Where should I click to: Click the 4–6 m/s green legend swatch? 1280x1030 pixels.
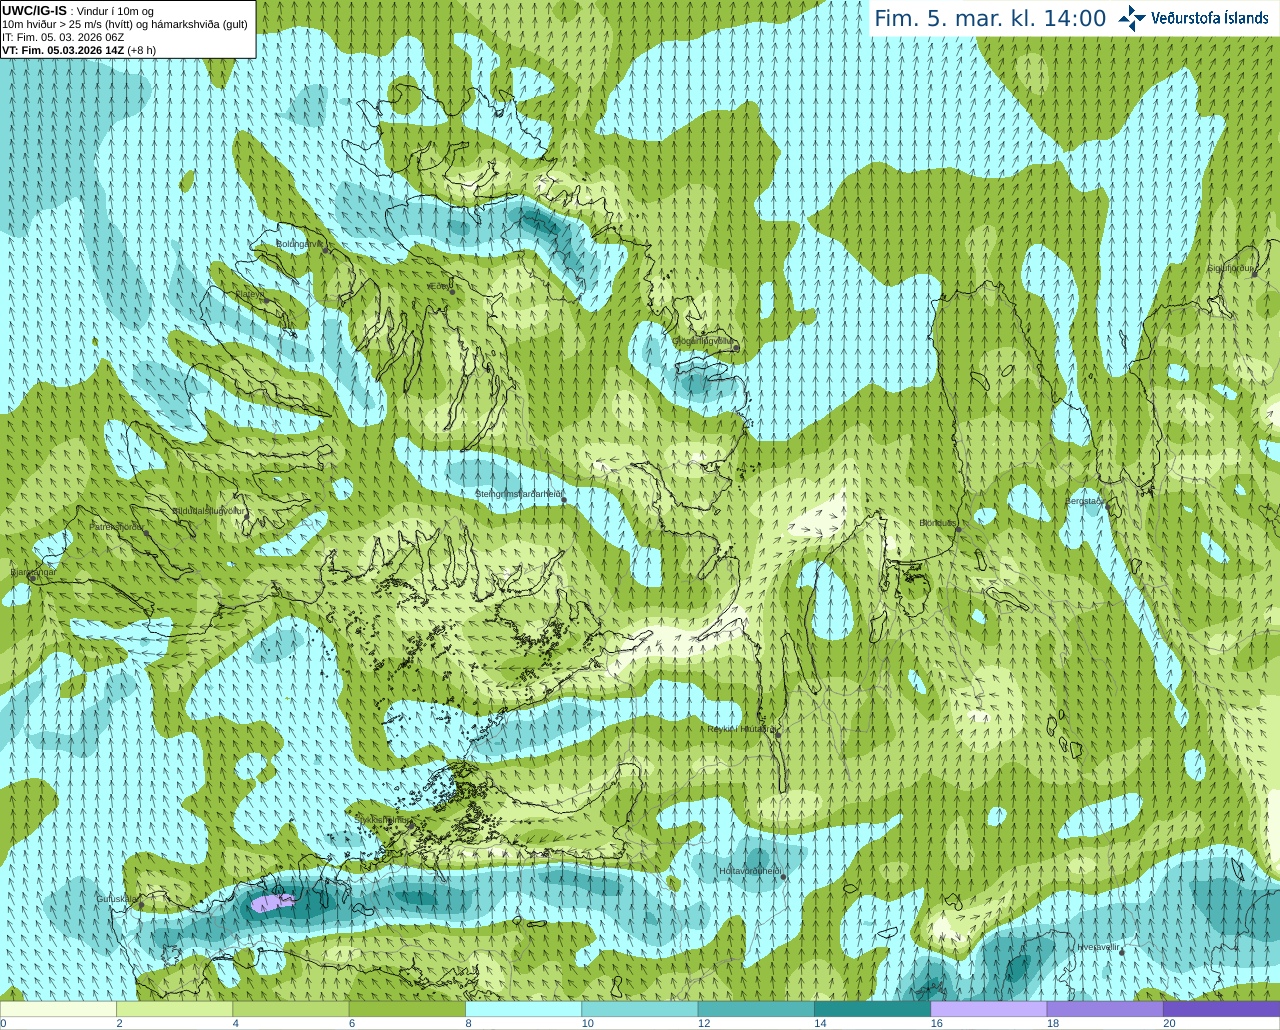click(291, 1009)
